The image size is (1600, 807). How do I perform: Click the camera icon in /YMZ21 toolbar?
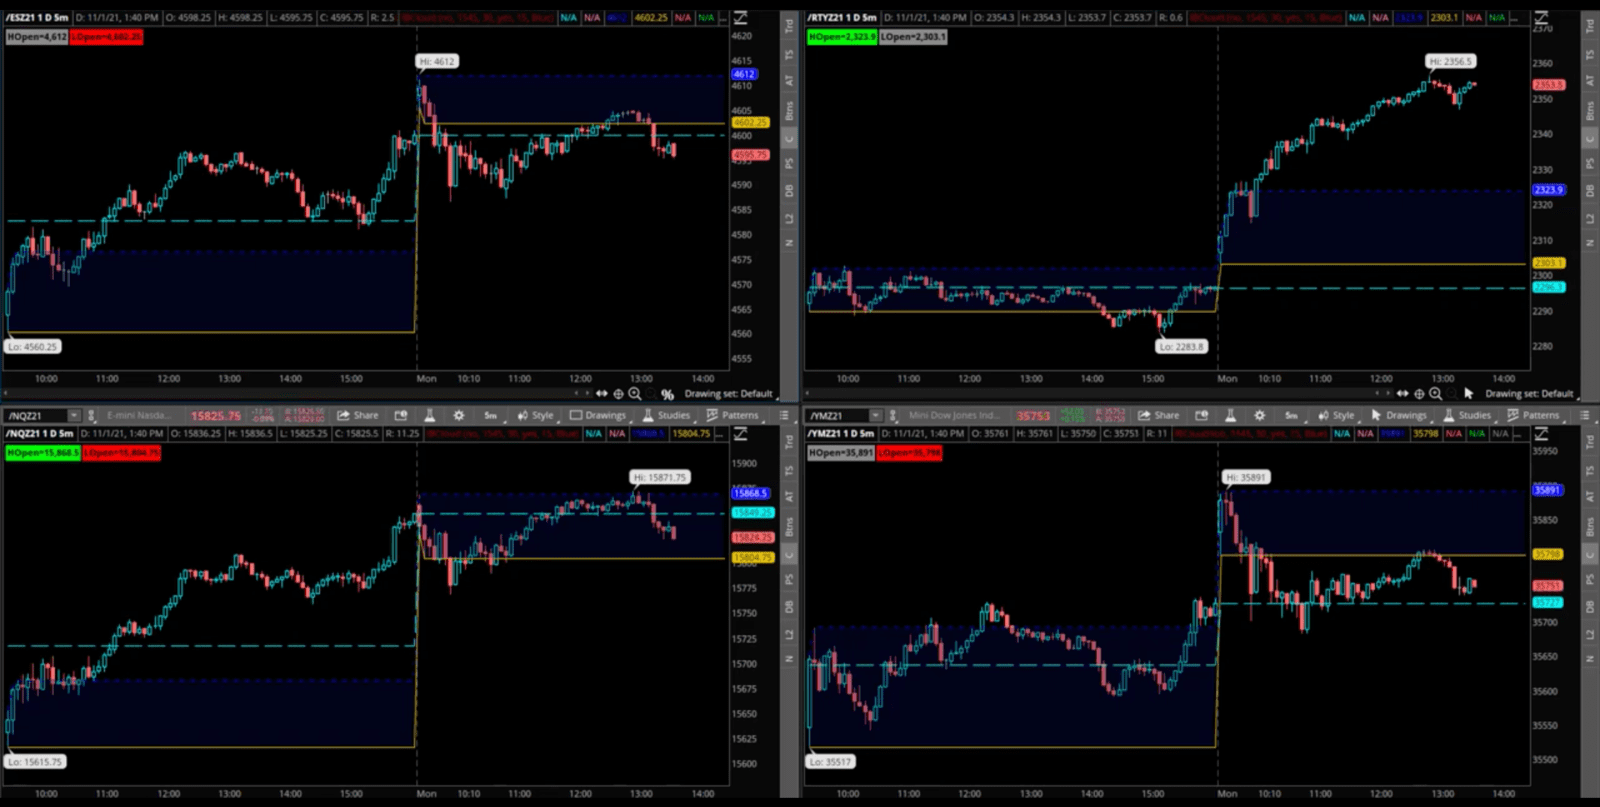click(x=1202, y=415)
